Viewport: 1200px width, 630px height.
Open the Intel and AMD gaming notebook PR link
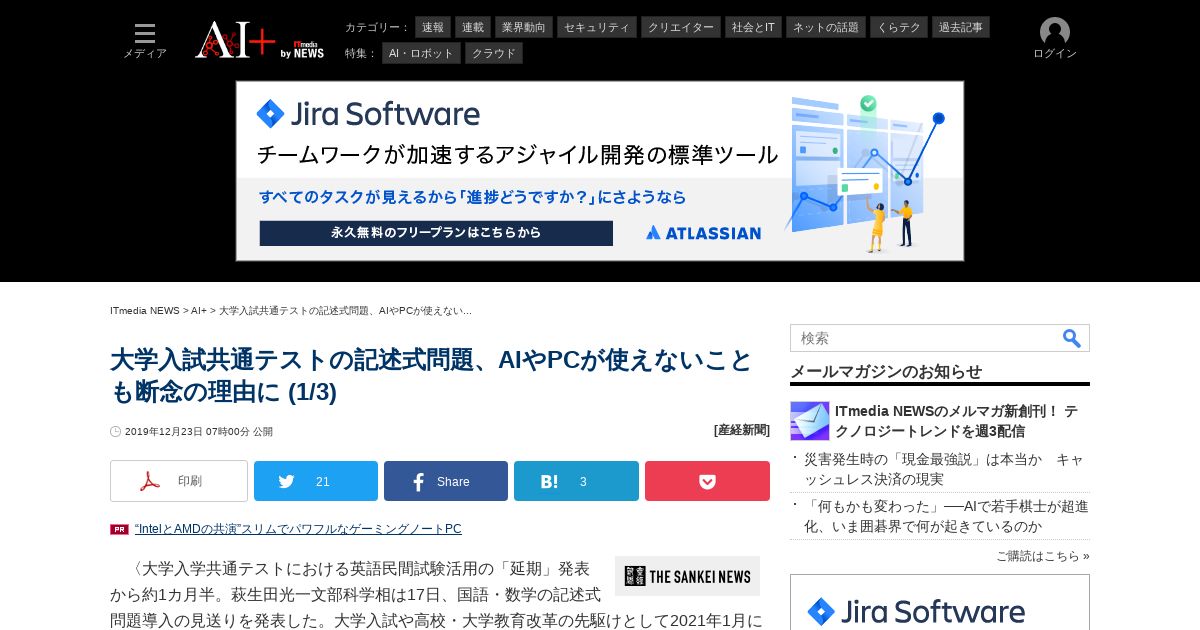point(298,529)
